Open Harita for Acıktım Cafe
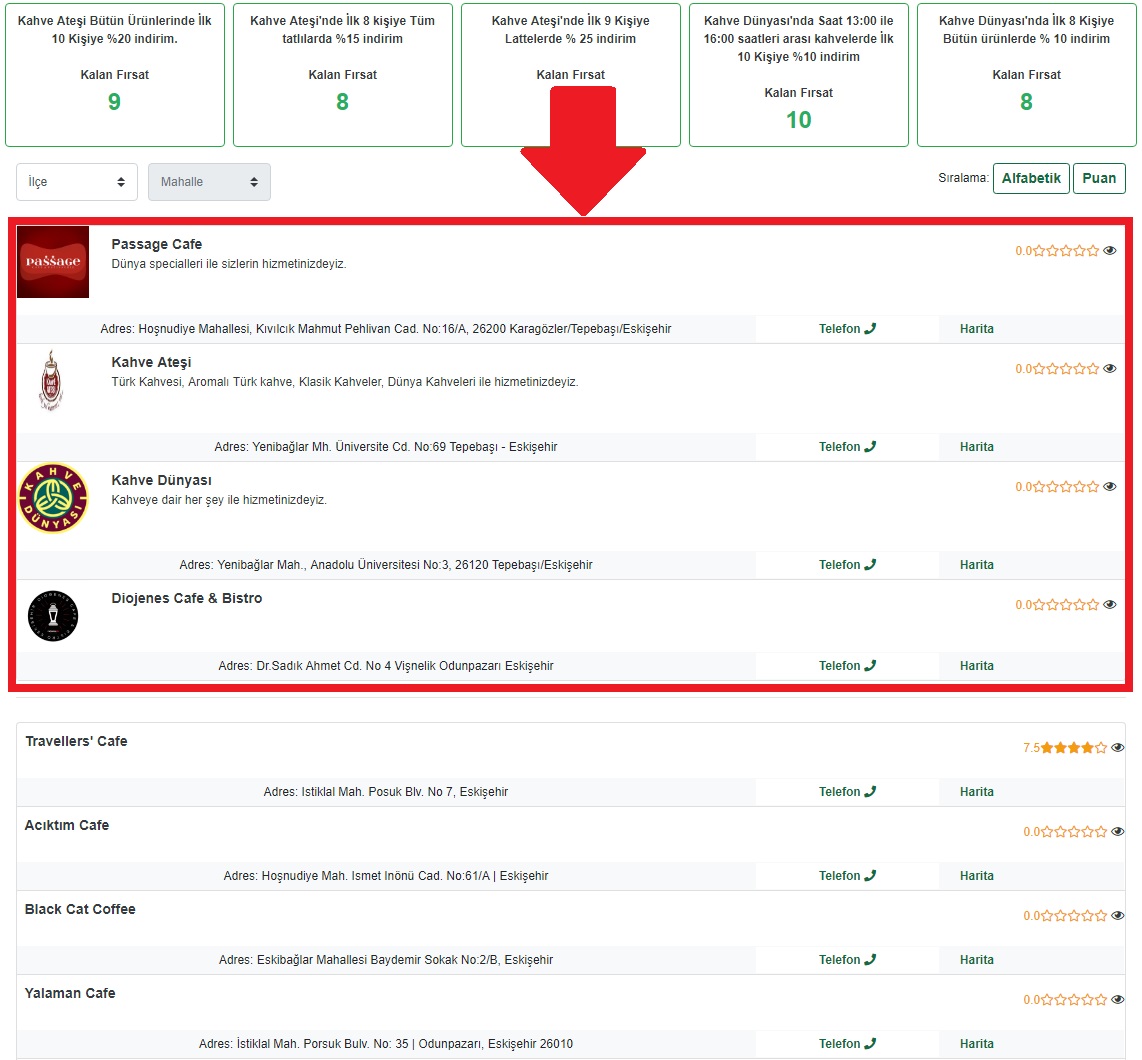 tap(977, 876)
